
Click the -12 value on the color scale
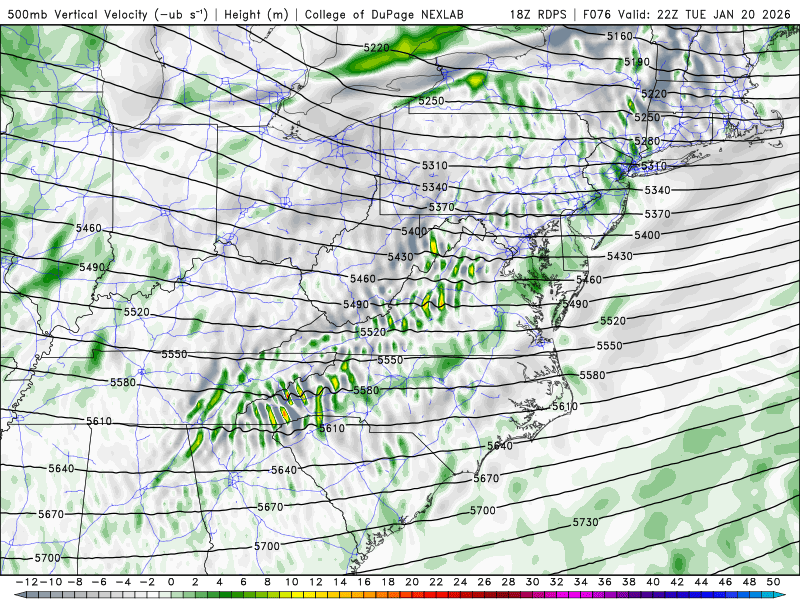tap(26, 582)
